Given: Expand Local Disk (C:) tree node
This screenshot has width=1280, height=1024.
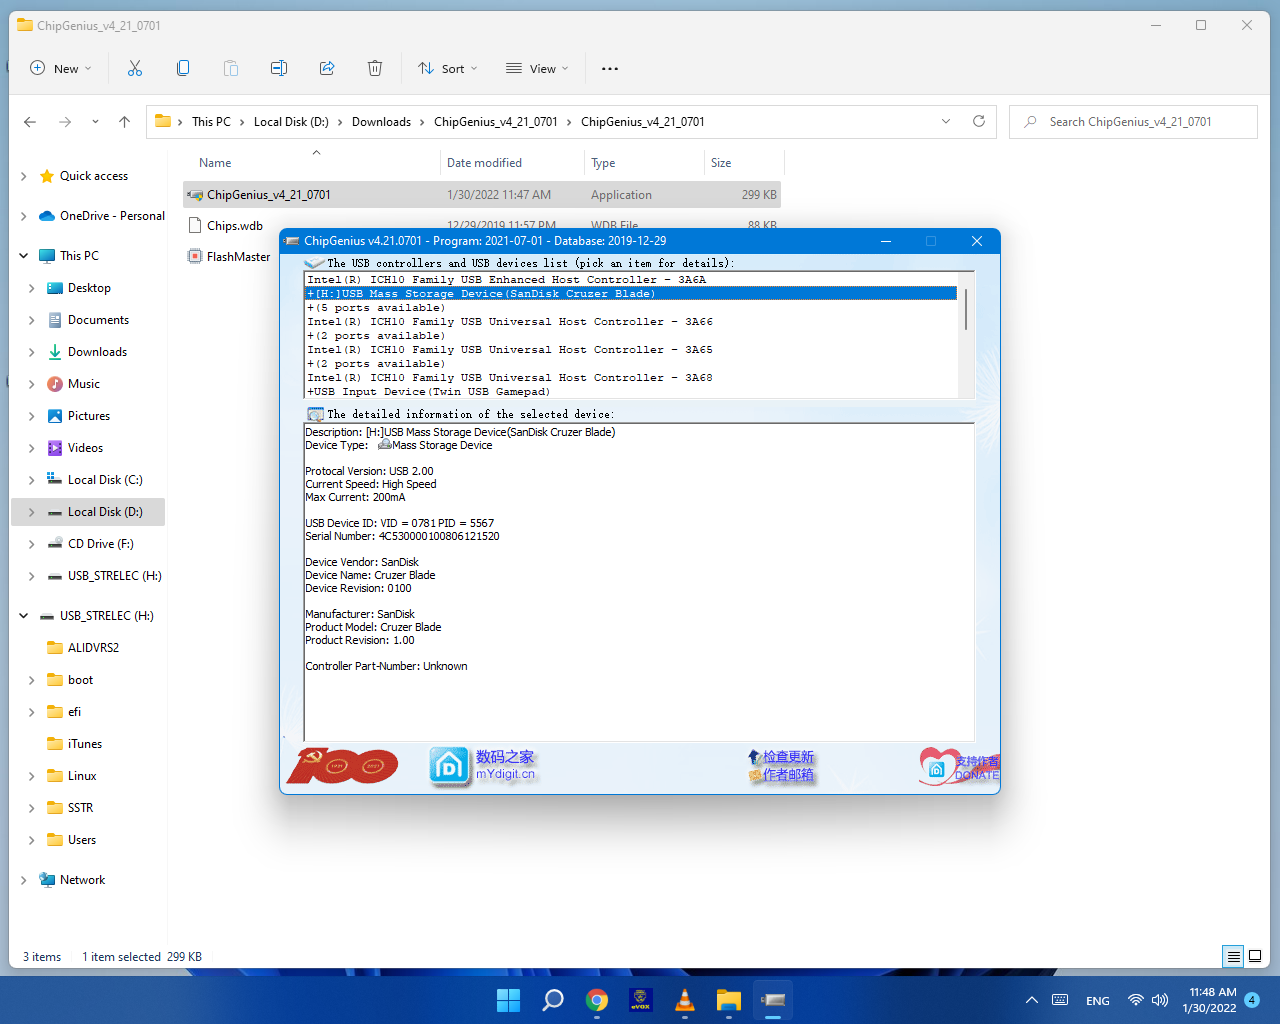Looking at the screenshot, I should click(x=31, y=480).
